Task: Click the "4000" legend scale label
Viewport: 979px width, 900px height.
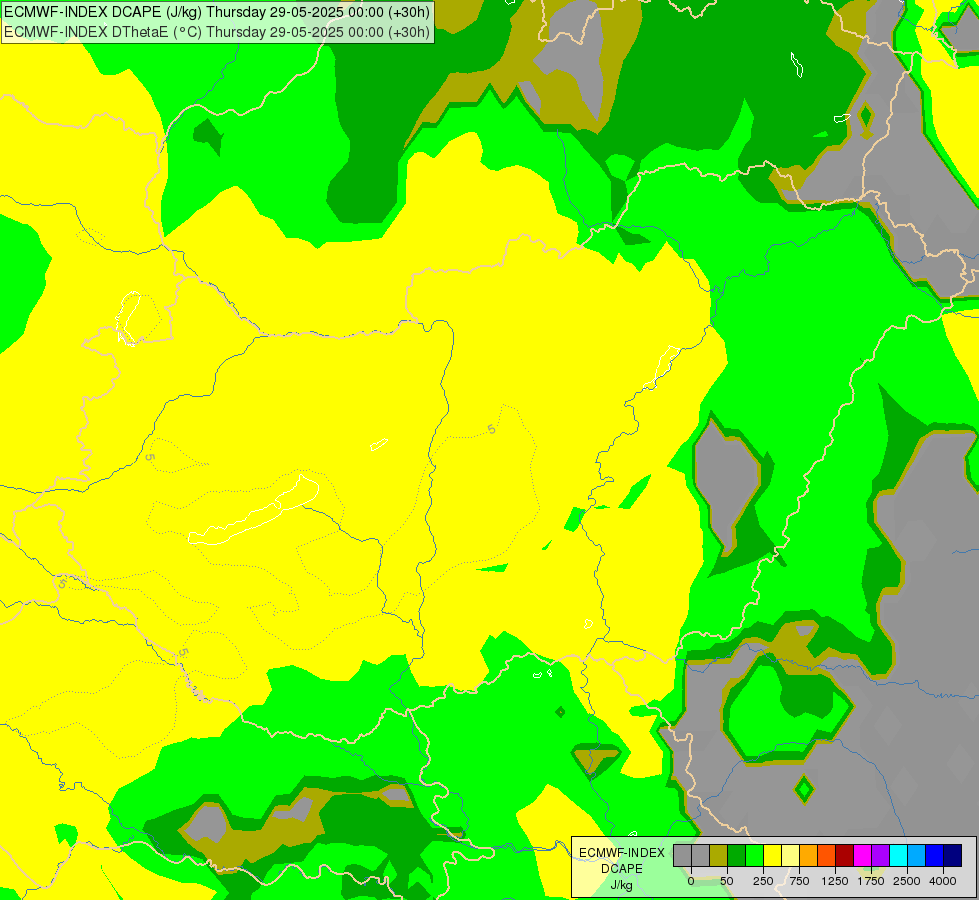Action: (x=943, y=881)
